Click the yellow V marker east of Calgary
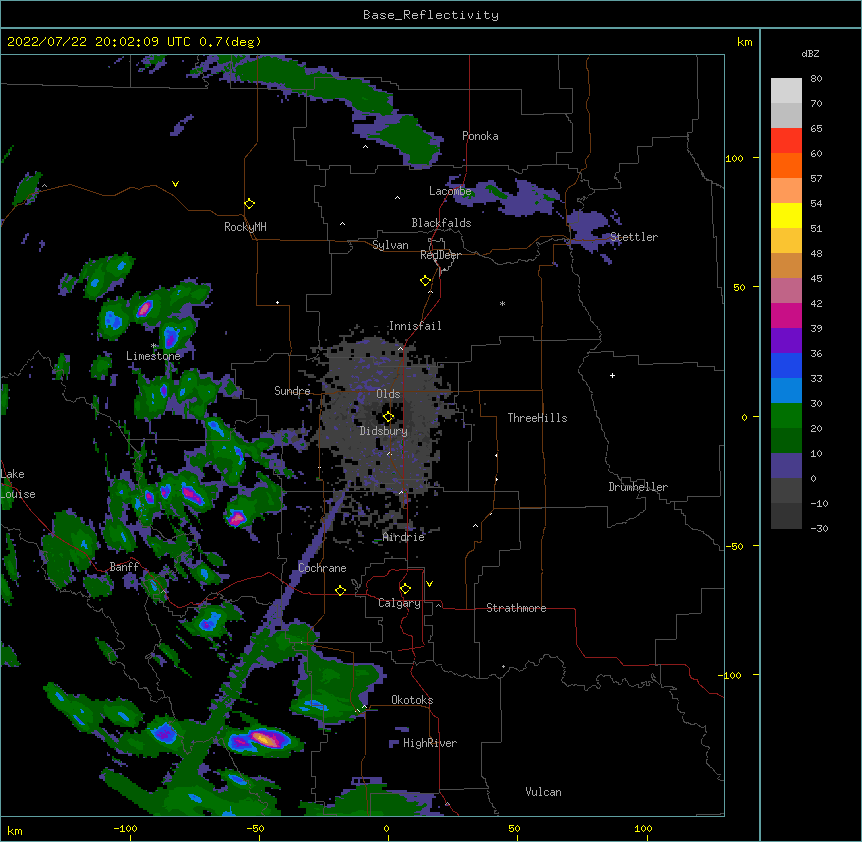The height and width of the screenshot is (842, 862). click(x=429, y=584)
